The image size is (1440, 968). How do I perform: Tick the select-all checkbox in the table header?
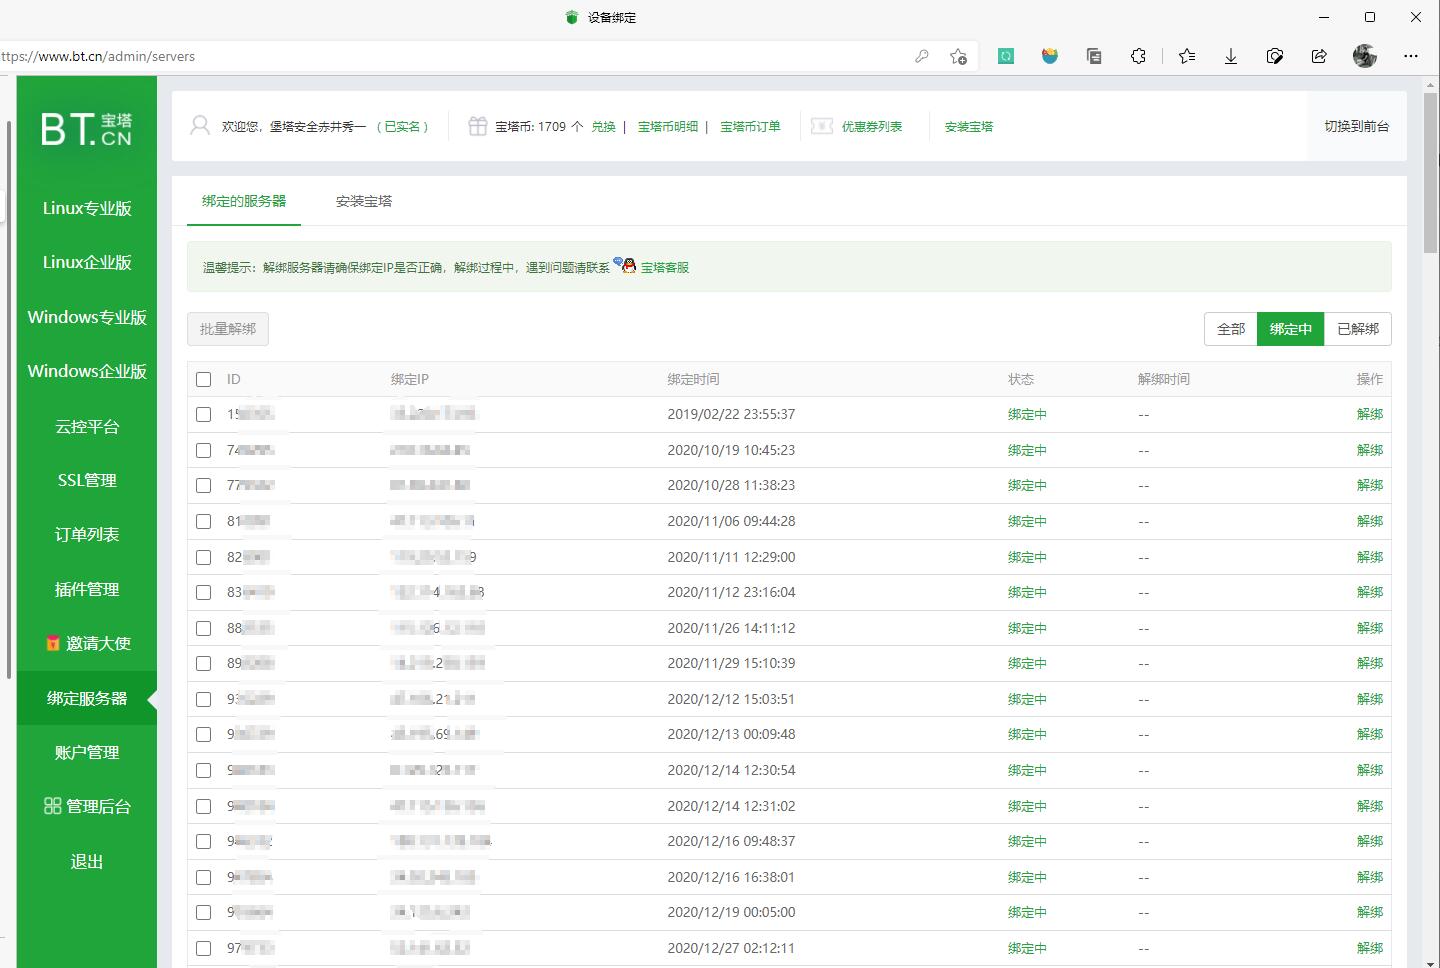point(204,379)
